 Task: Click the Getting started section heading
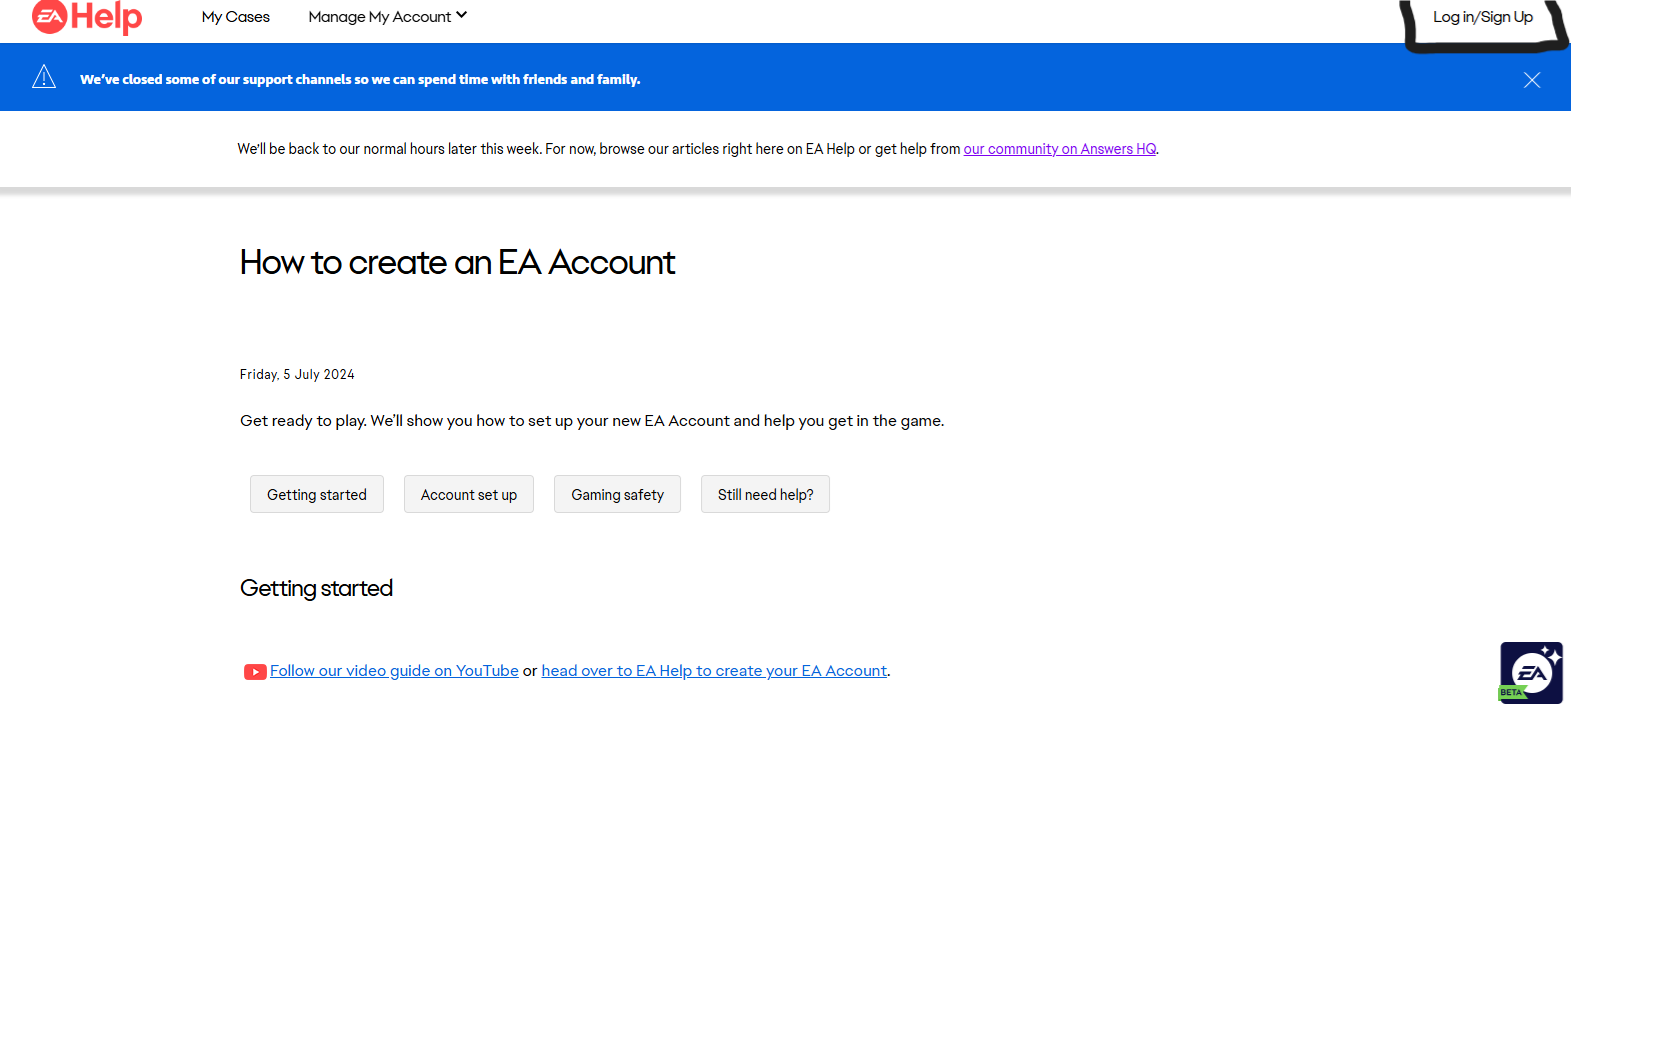click(x=316, y=588)
